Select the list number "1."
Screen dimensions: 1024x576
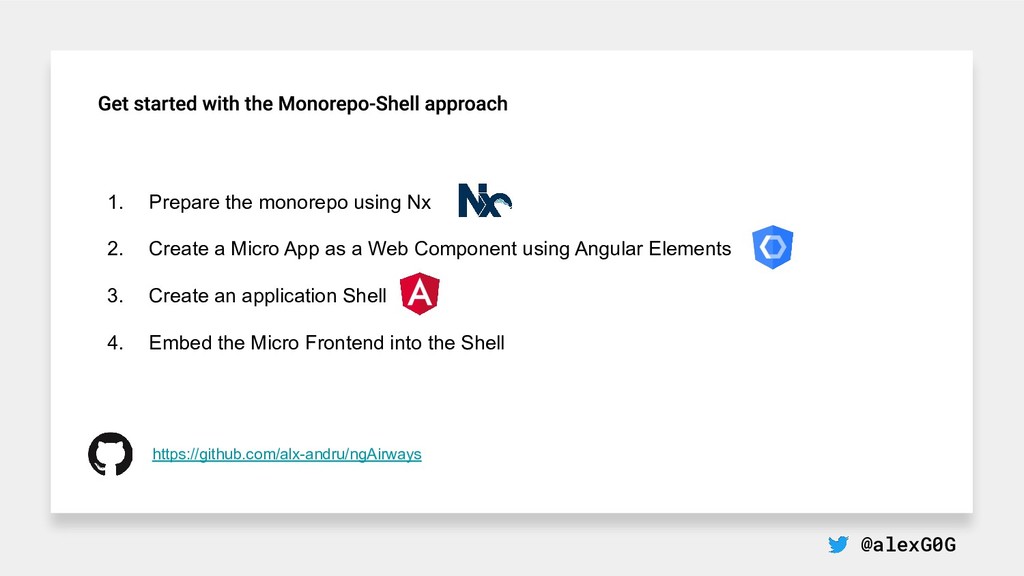[115, 203]
